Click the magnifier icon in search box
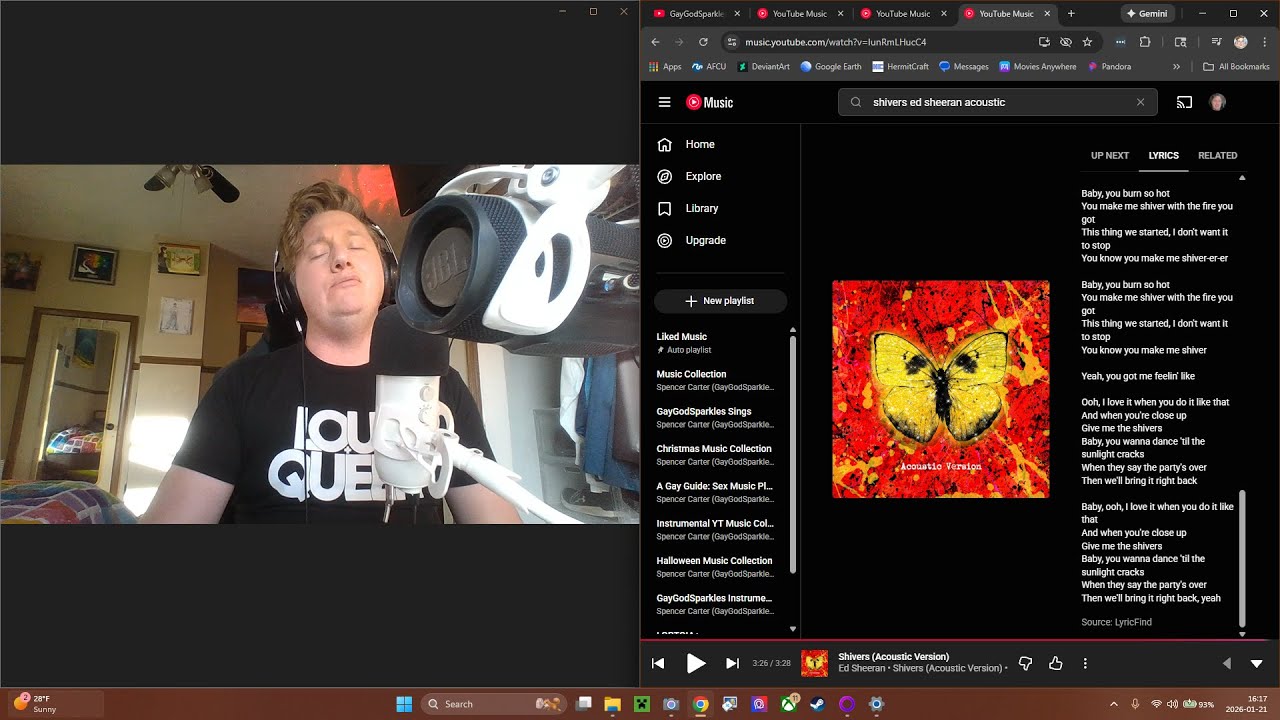The width and height of the screenshot is (1280, 720). click(856, 102)
